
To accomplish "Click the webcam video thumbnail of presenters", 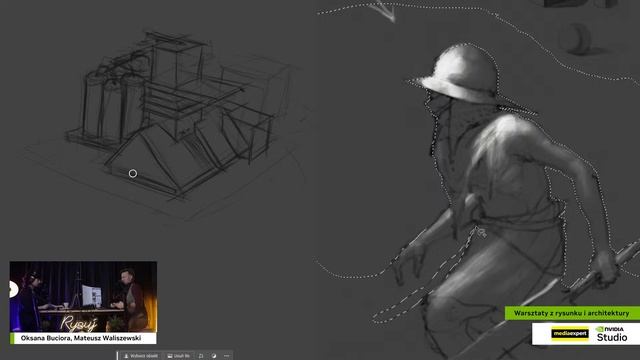I will pyautogui.click(x=83, y=297).
